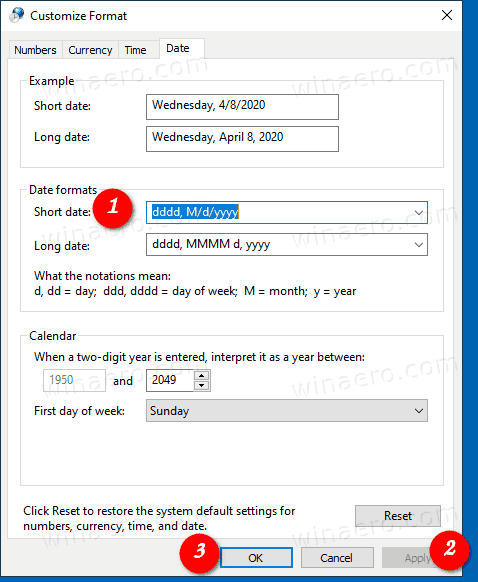Confirm changes with OK button

tap(256, 558)
